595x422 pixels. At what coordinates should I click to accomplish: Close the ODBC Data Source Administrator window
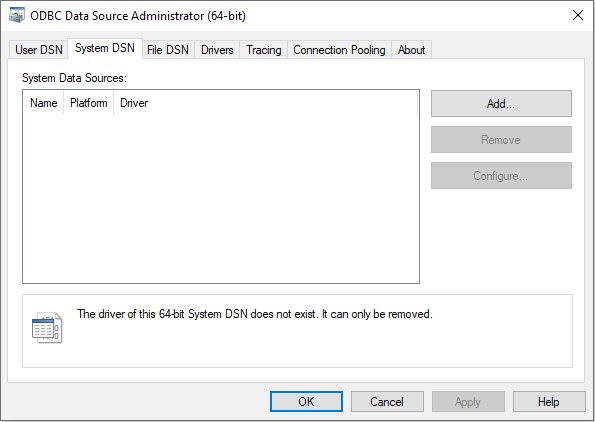coord(578,15)
